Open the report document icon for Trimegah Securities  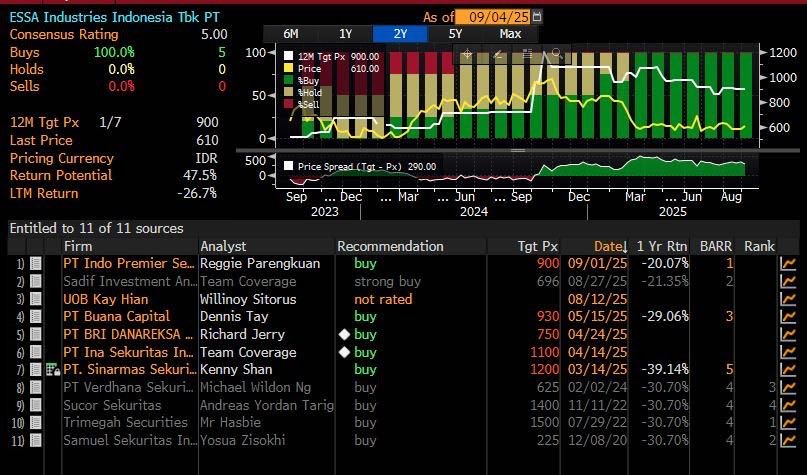pos(36,423)
